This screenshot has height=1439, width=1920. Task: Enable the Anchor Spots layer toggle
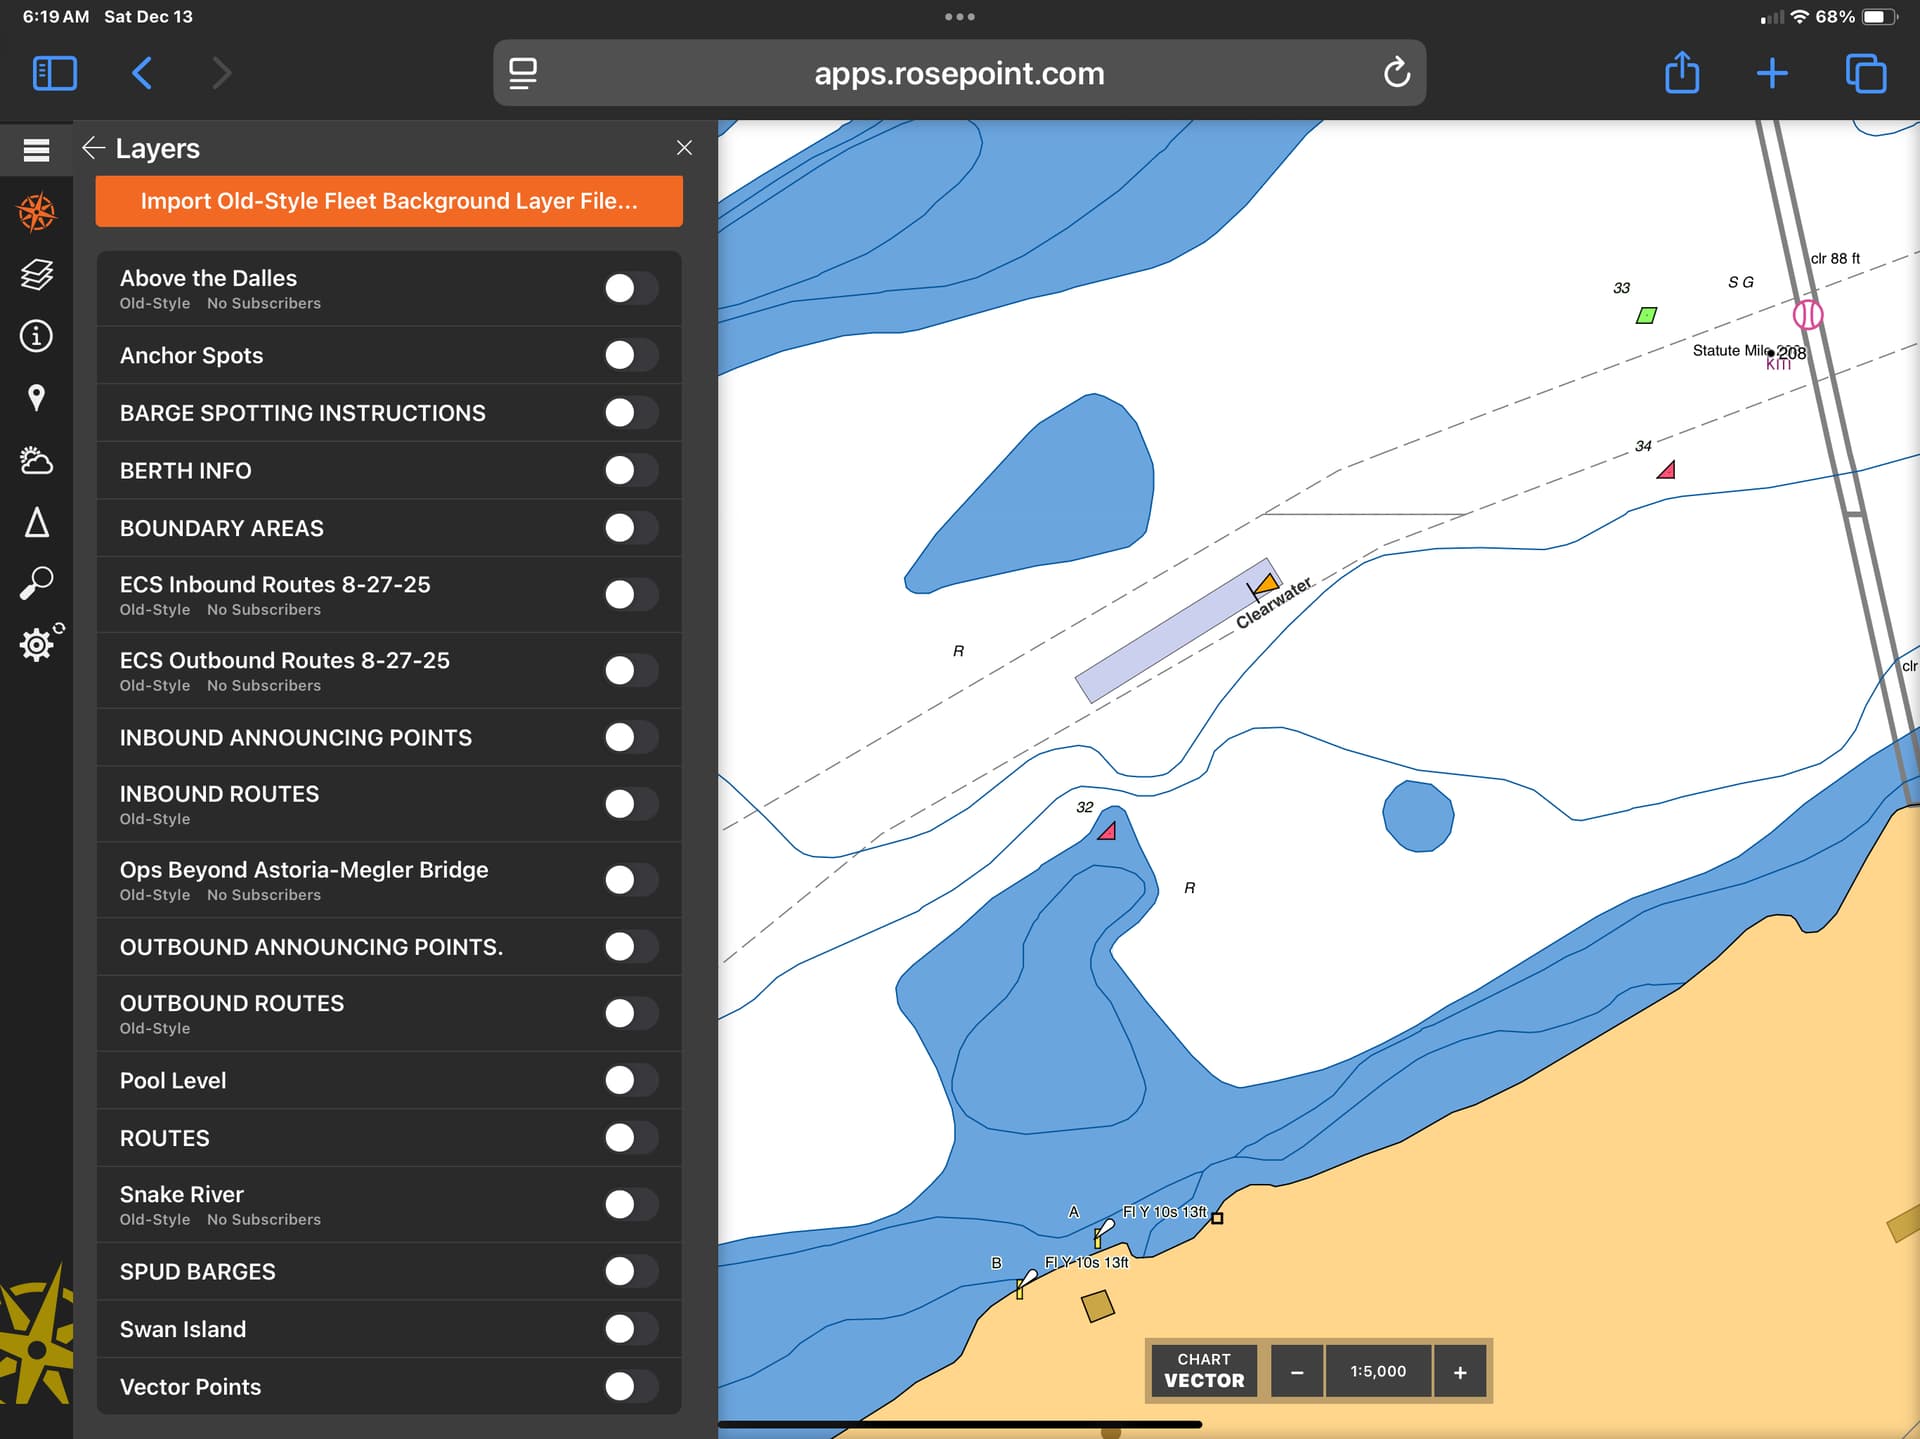click(630, 355)
